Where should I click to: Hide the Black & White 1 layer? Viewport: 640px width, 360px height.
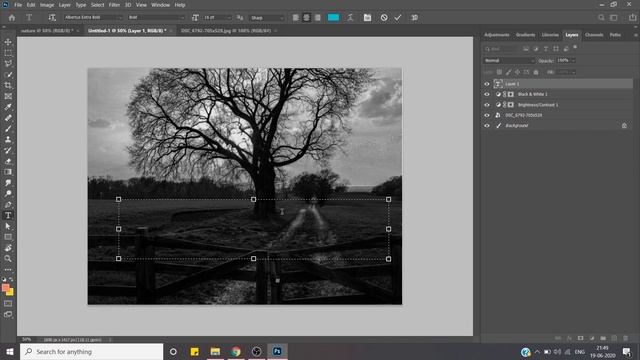point(487,94)
